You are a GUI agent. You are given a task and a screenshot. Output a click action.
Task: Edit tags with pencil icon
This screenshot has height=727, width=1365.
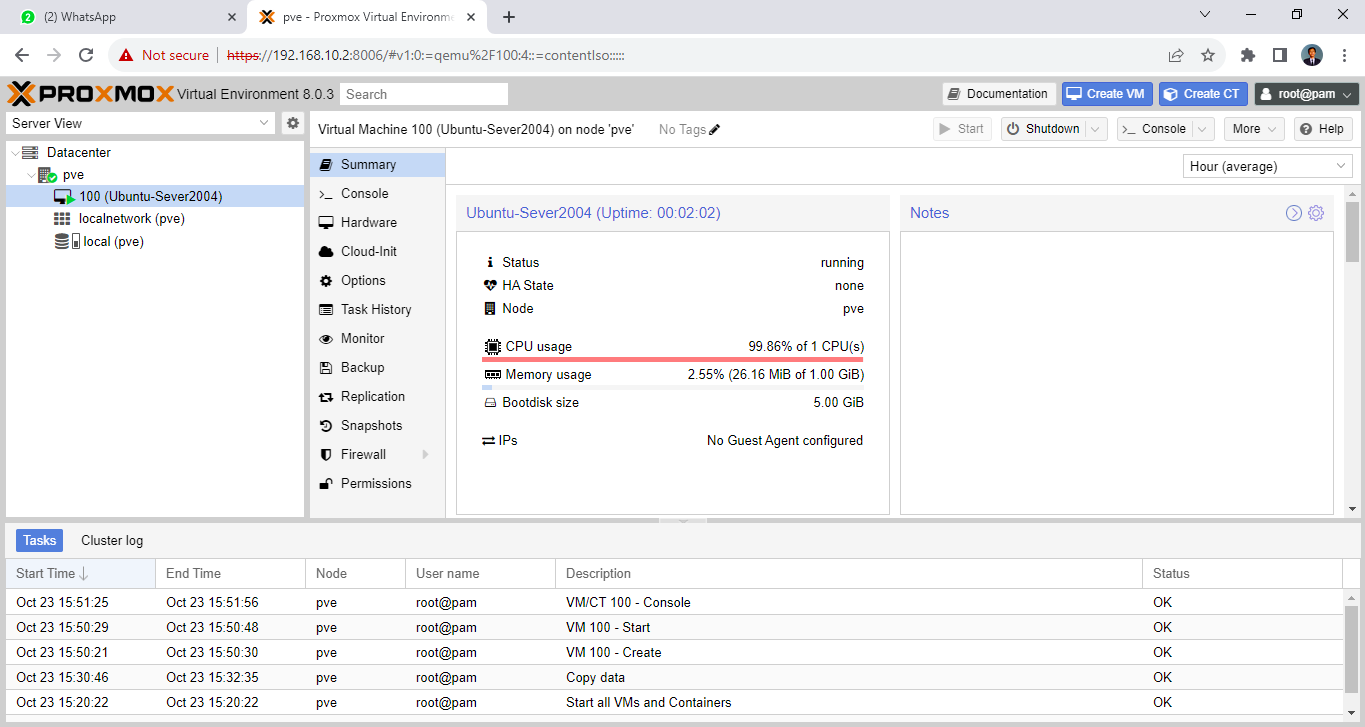714,129
